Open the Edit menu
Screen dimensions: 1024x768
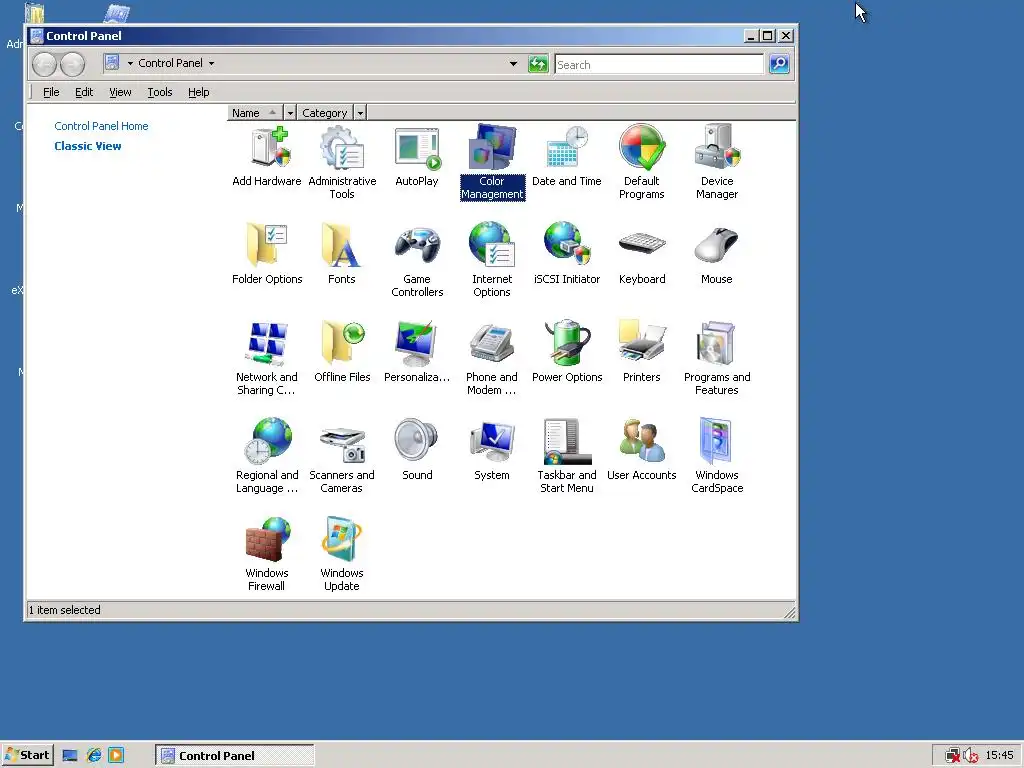(x=84, y=92)
